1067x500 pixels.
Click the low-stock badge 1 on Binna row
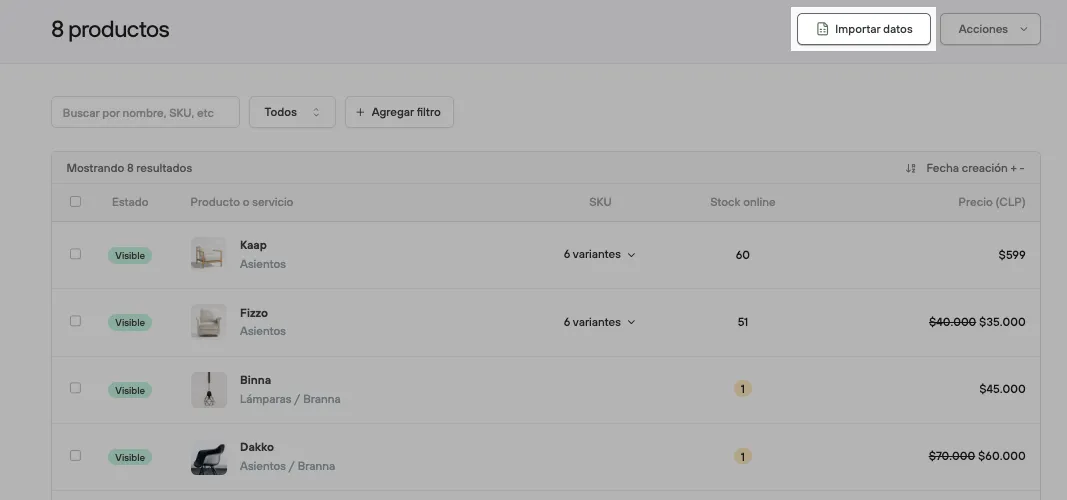coord(742,388)
